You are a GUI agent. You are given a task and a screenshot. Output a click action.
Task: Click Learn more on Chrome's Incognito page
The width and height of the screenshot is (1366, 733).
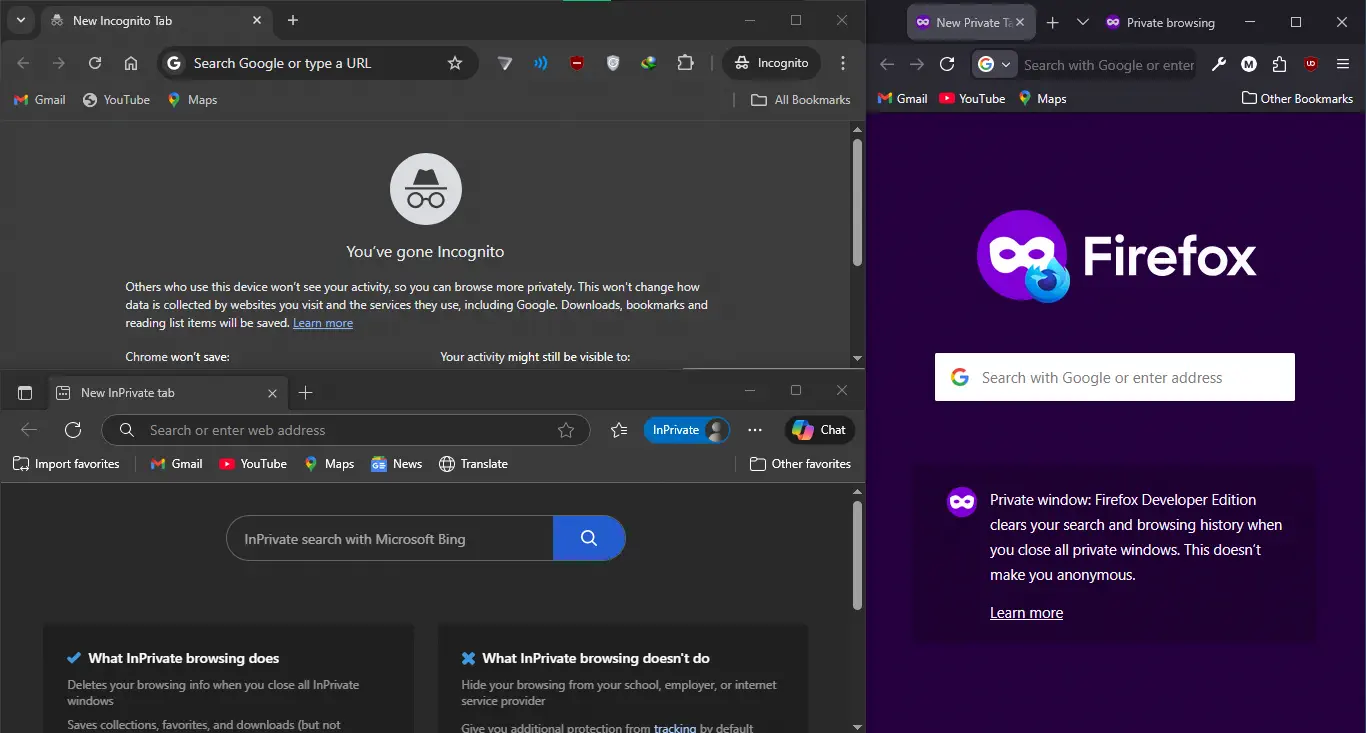pos(322,322)
